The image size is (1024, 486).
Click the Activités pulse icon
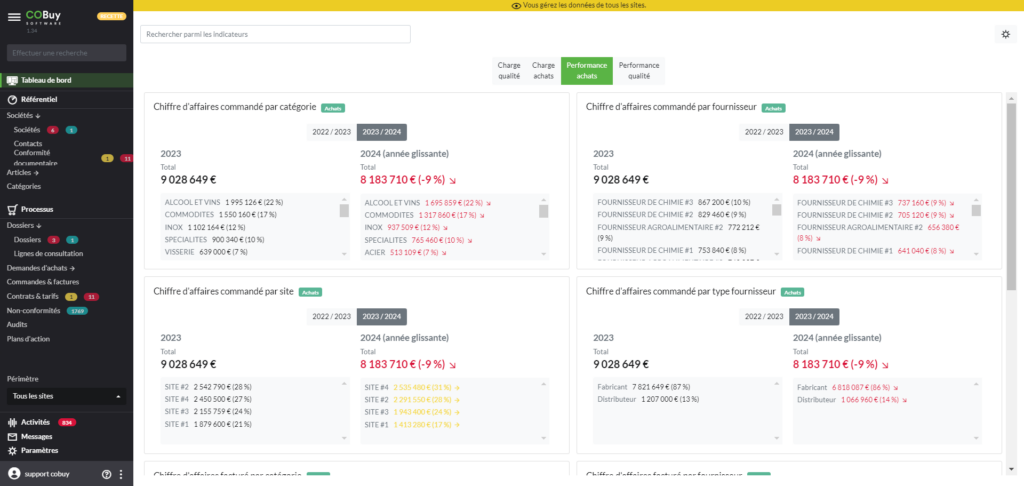point(13,422)
